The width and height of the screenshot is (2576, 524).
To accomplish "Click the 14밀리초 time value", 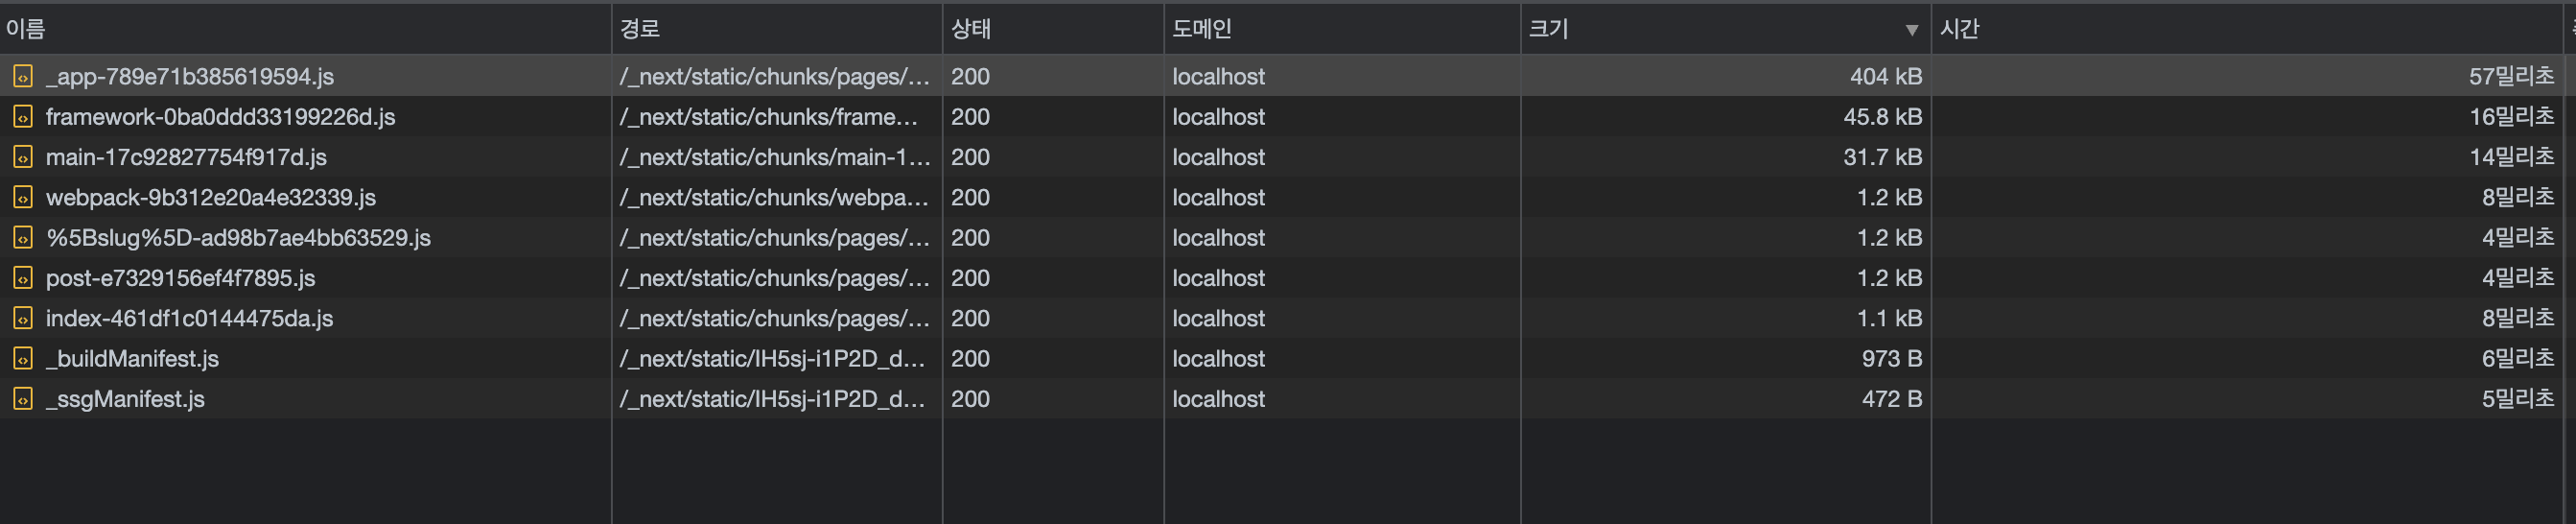I will point(2511,157).
